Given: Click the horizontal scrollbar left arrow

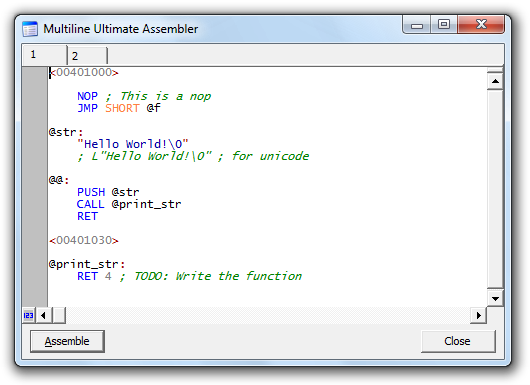Looking at the screenshot, I should (x=43, y=315).
